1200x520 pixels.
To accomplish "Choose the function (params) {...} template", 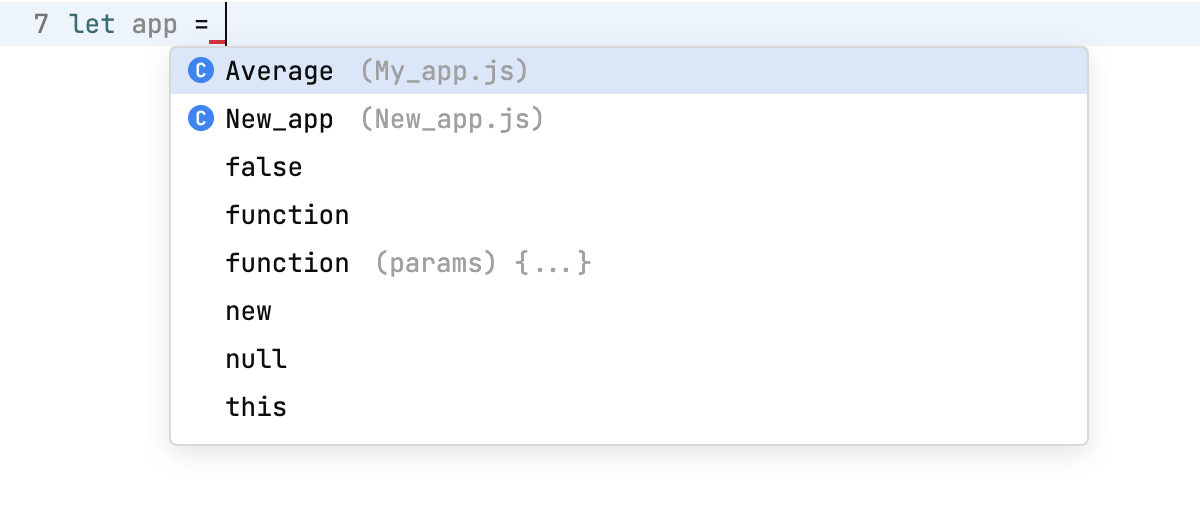I will coord(287,263).
